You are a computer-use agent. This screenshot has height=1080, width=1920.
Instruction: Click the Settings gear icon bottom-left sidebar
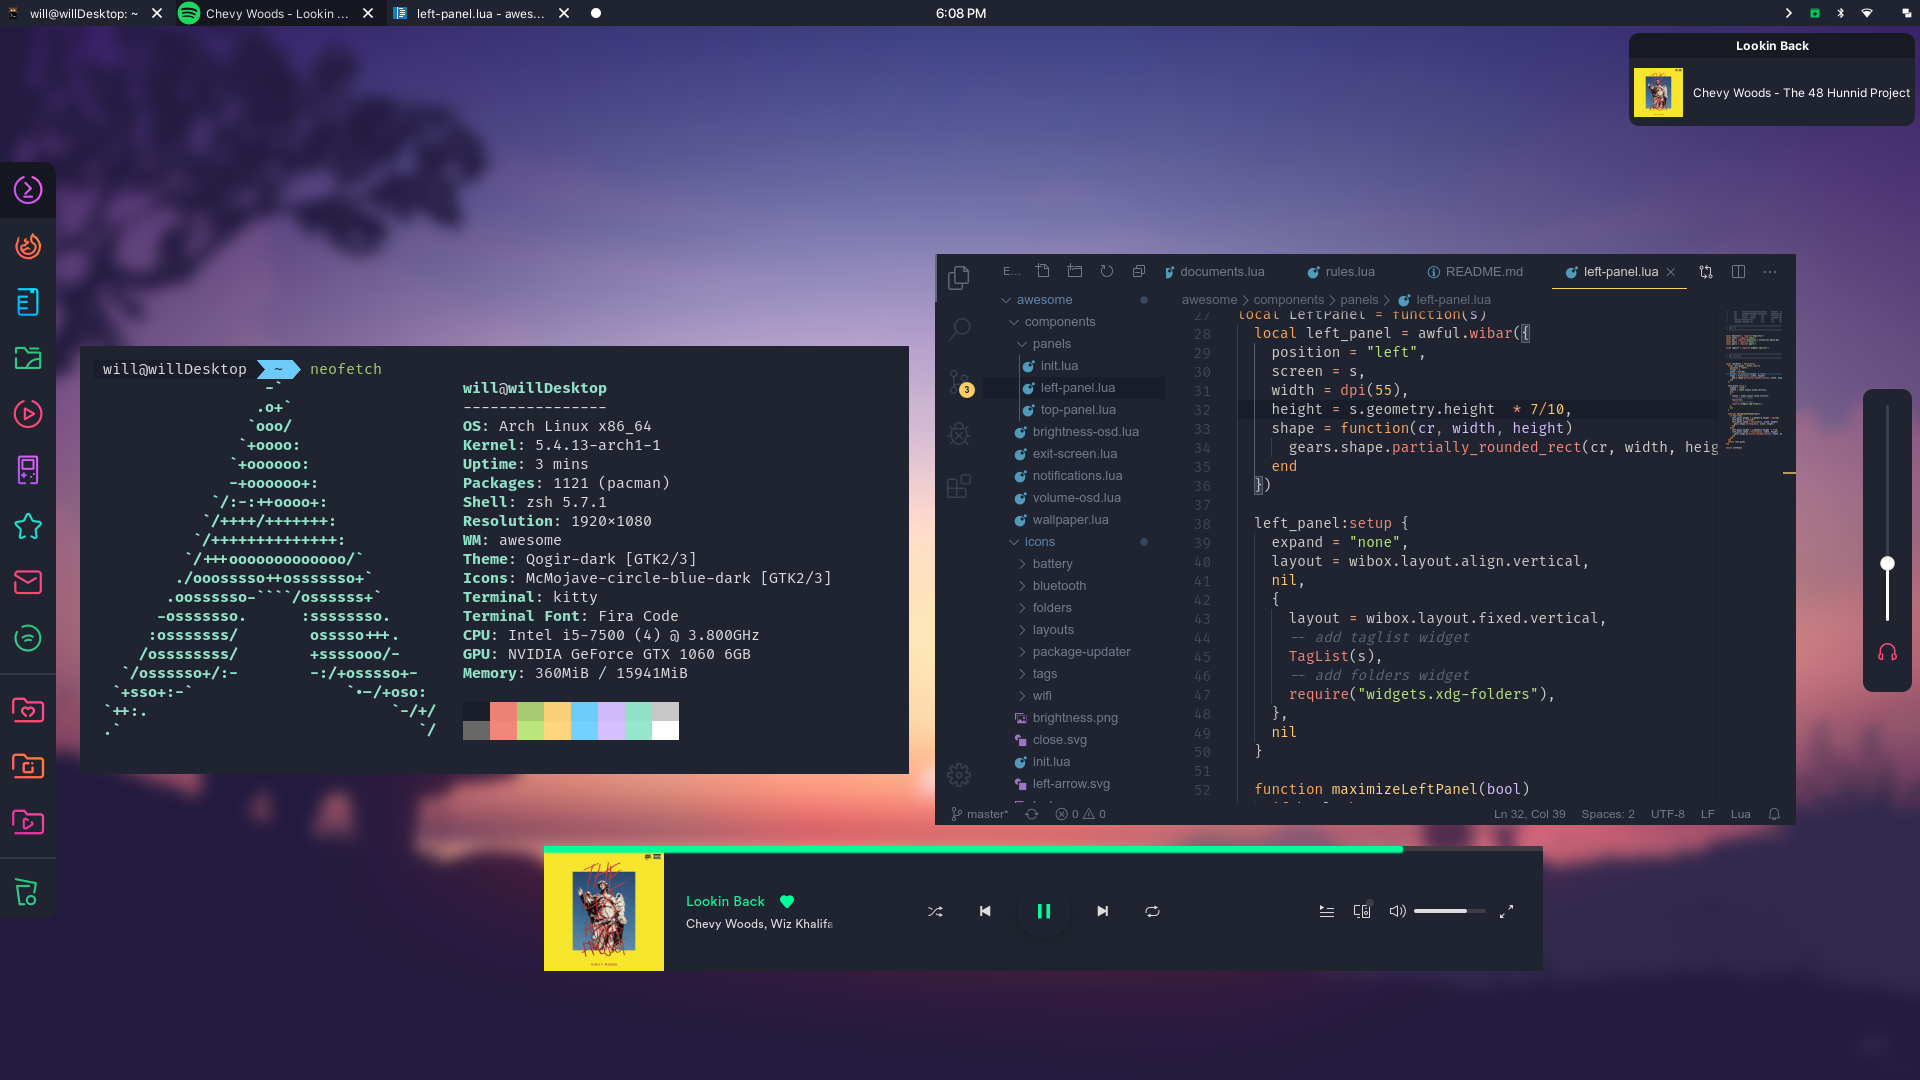point(960,775)
